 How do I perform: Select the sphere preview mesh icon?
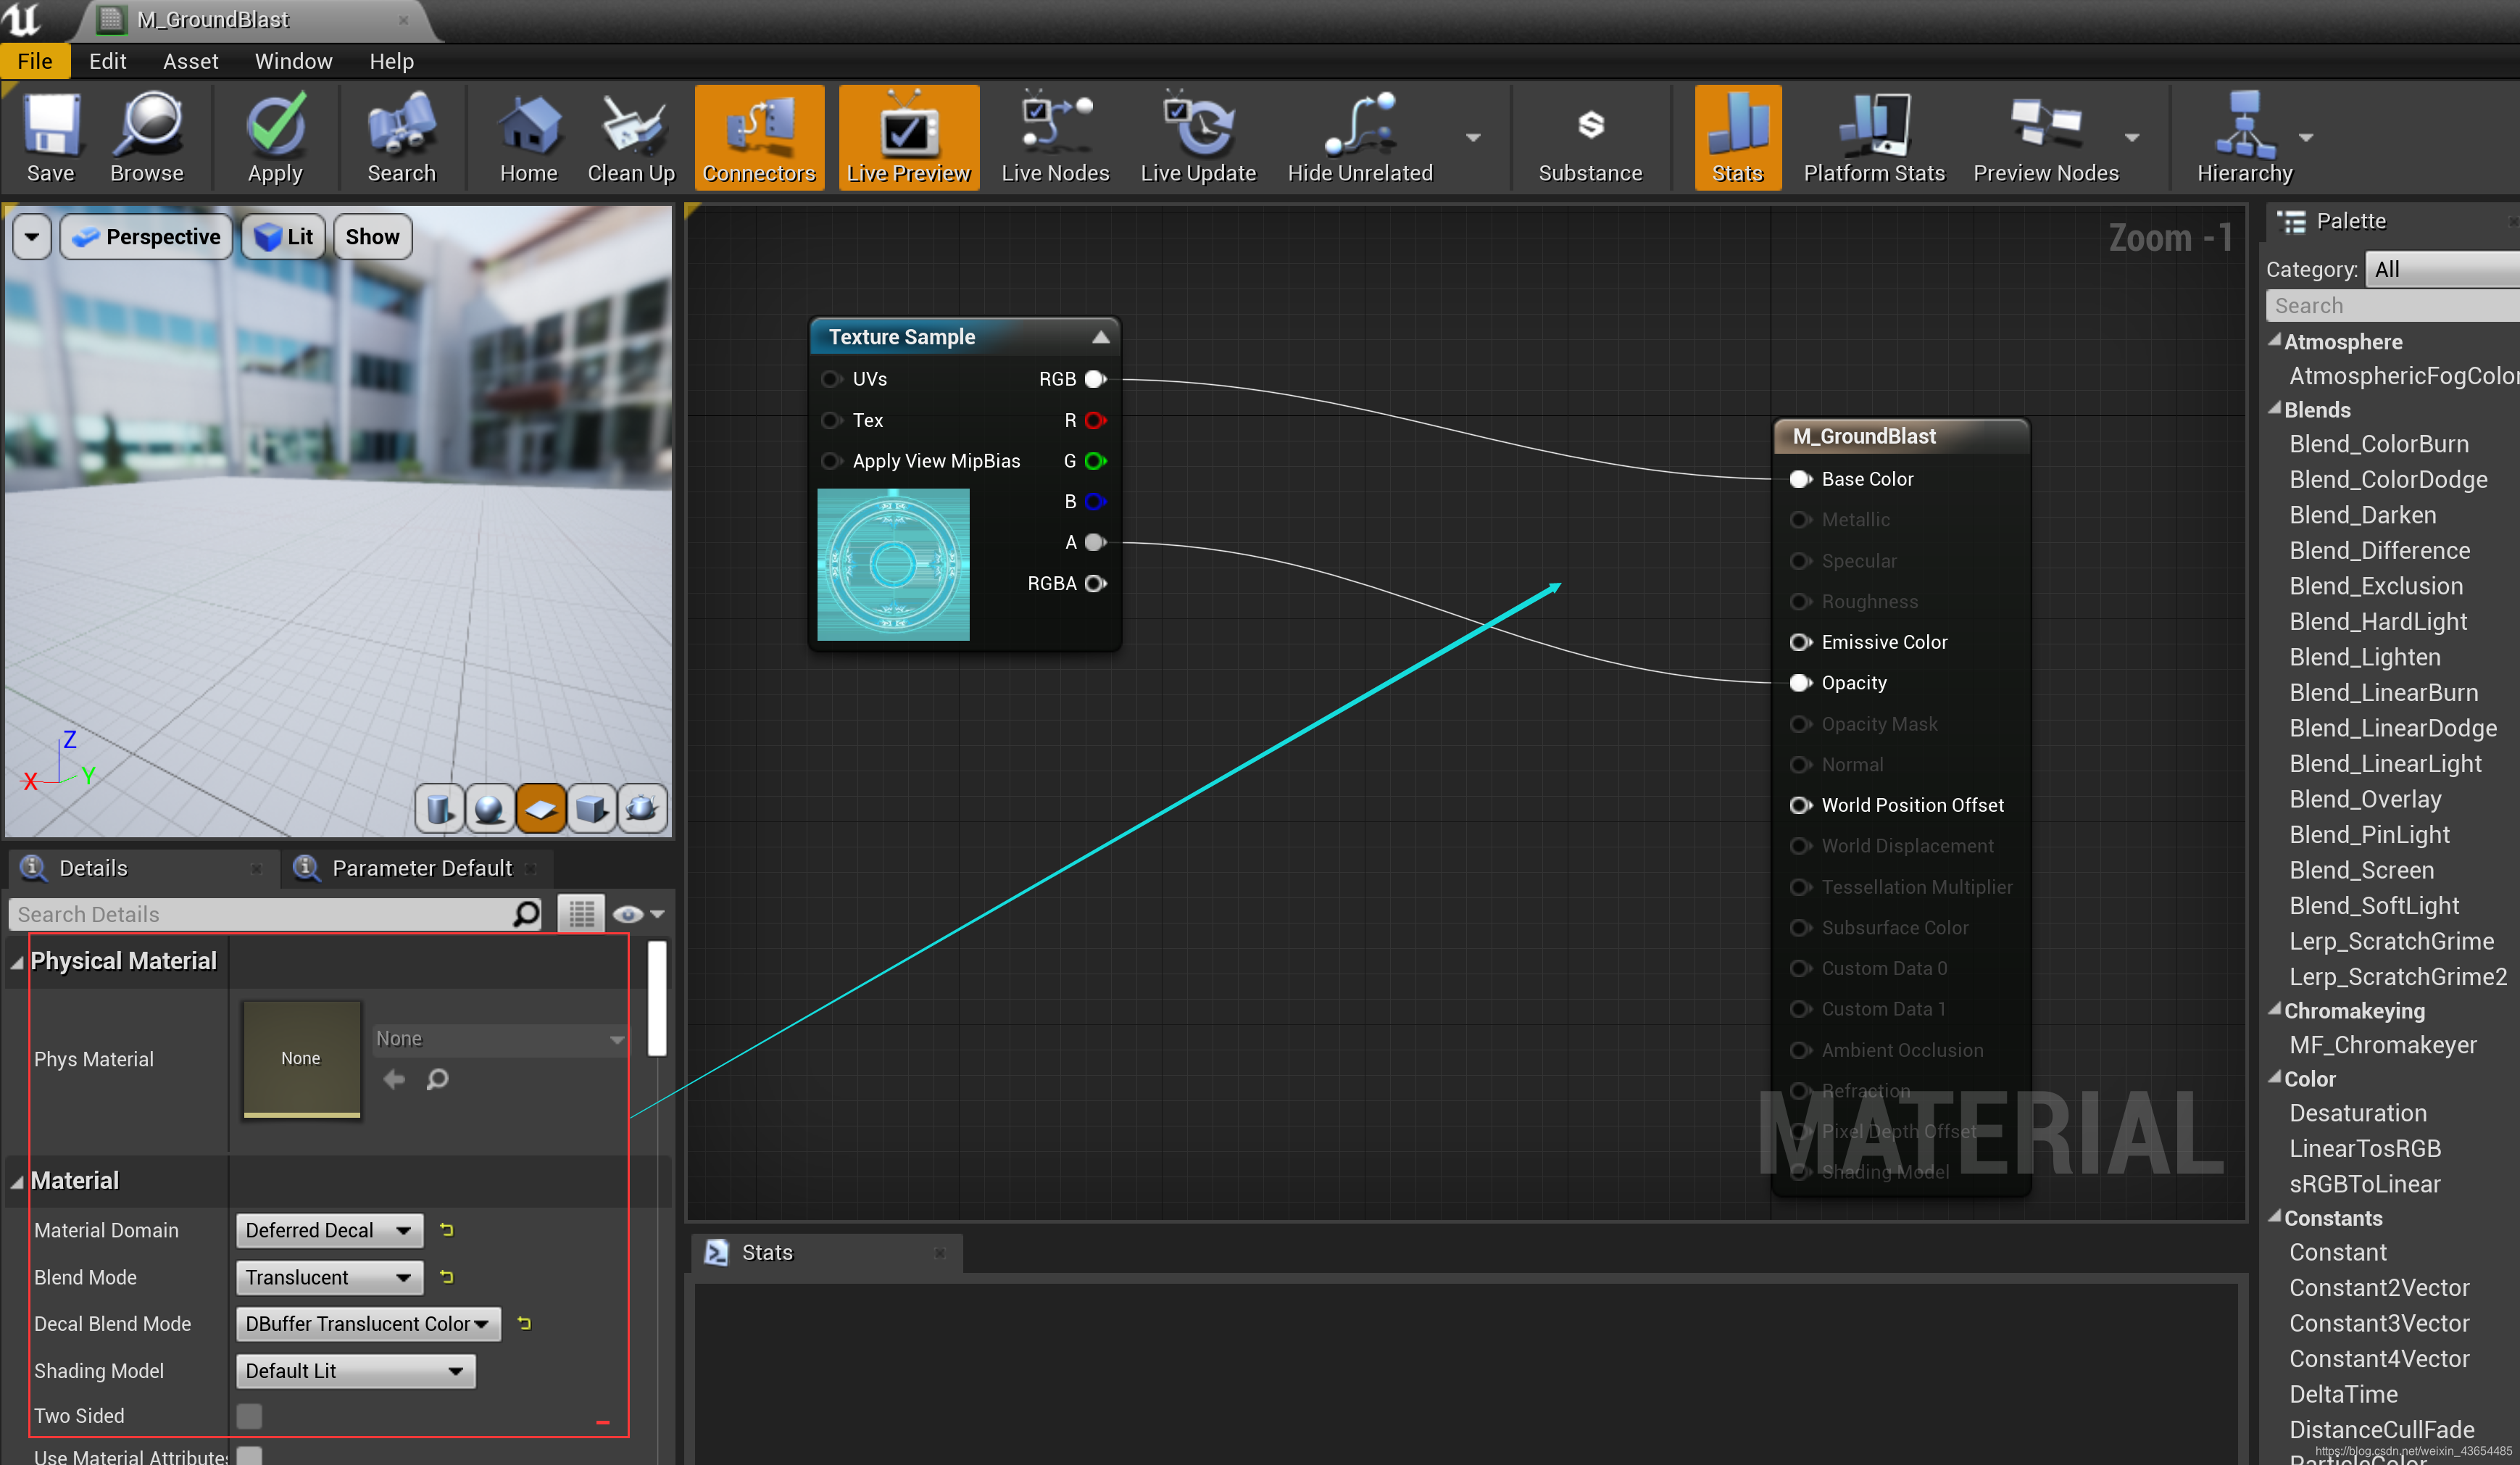tap(490, 808)
